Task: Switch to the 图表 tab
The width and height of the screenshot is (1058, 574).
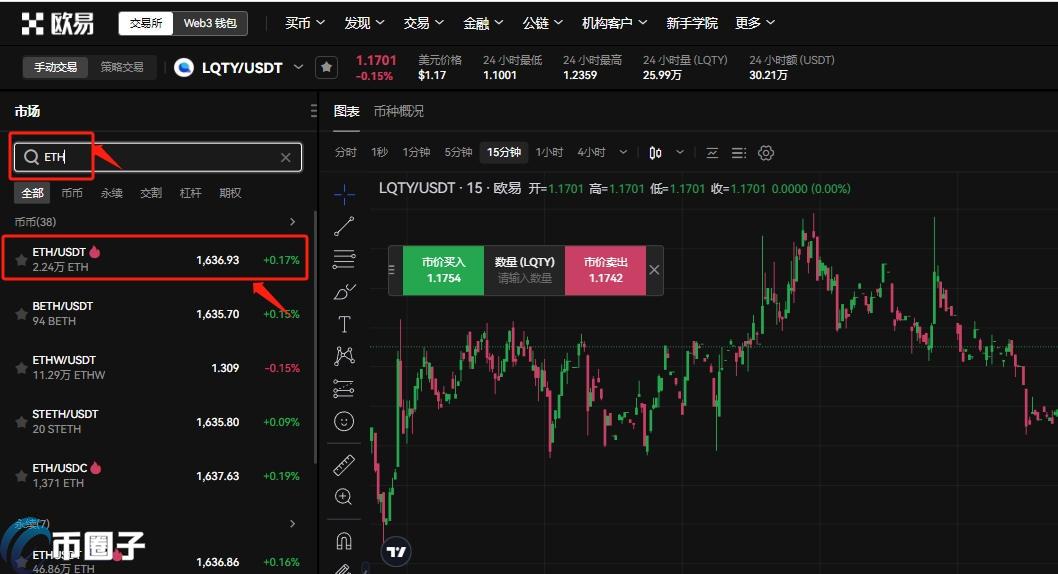Action: tap(346, 111)
